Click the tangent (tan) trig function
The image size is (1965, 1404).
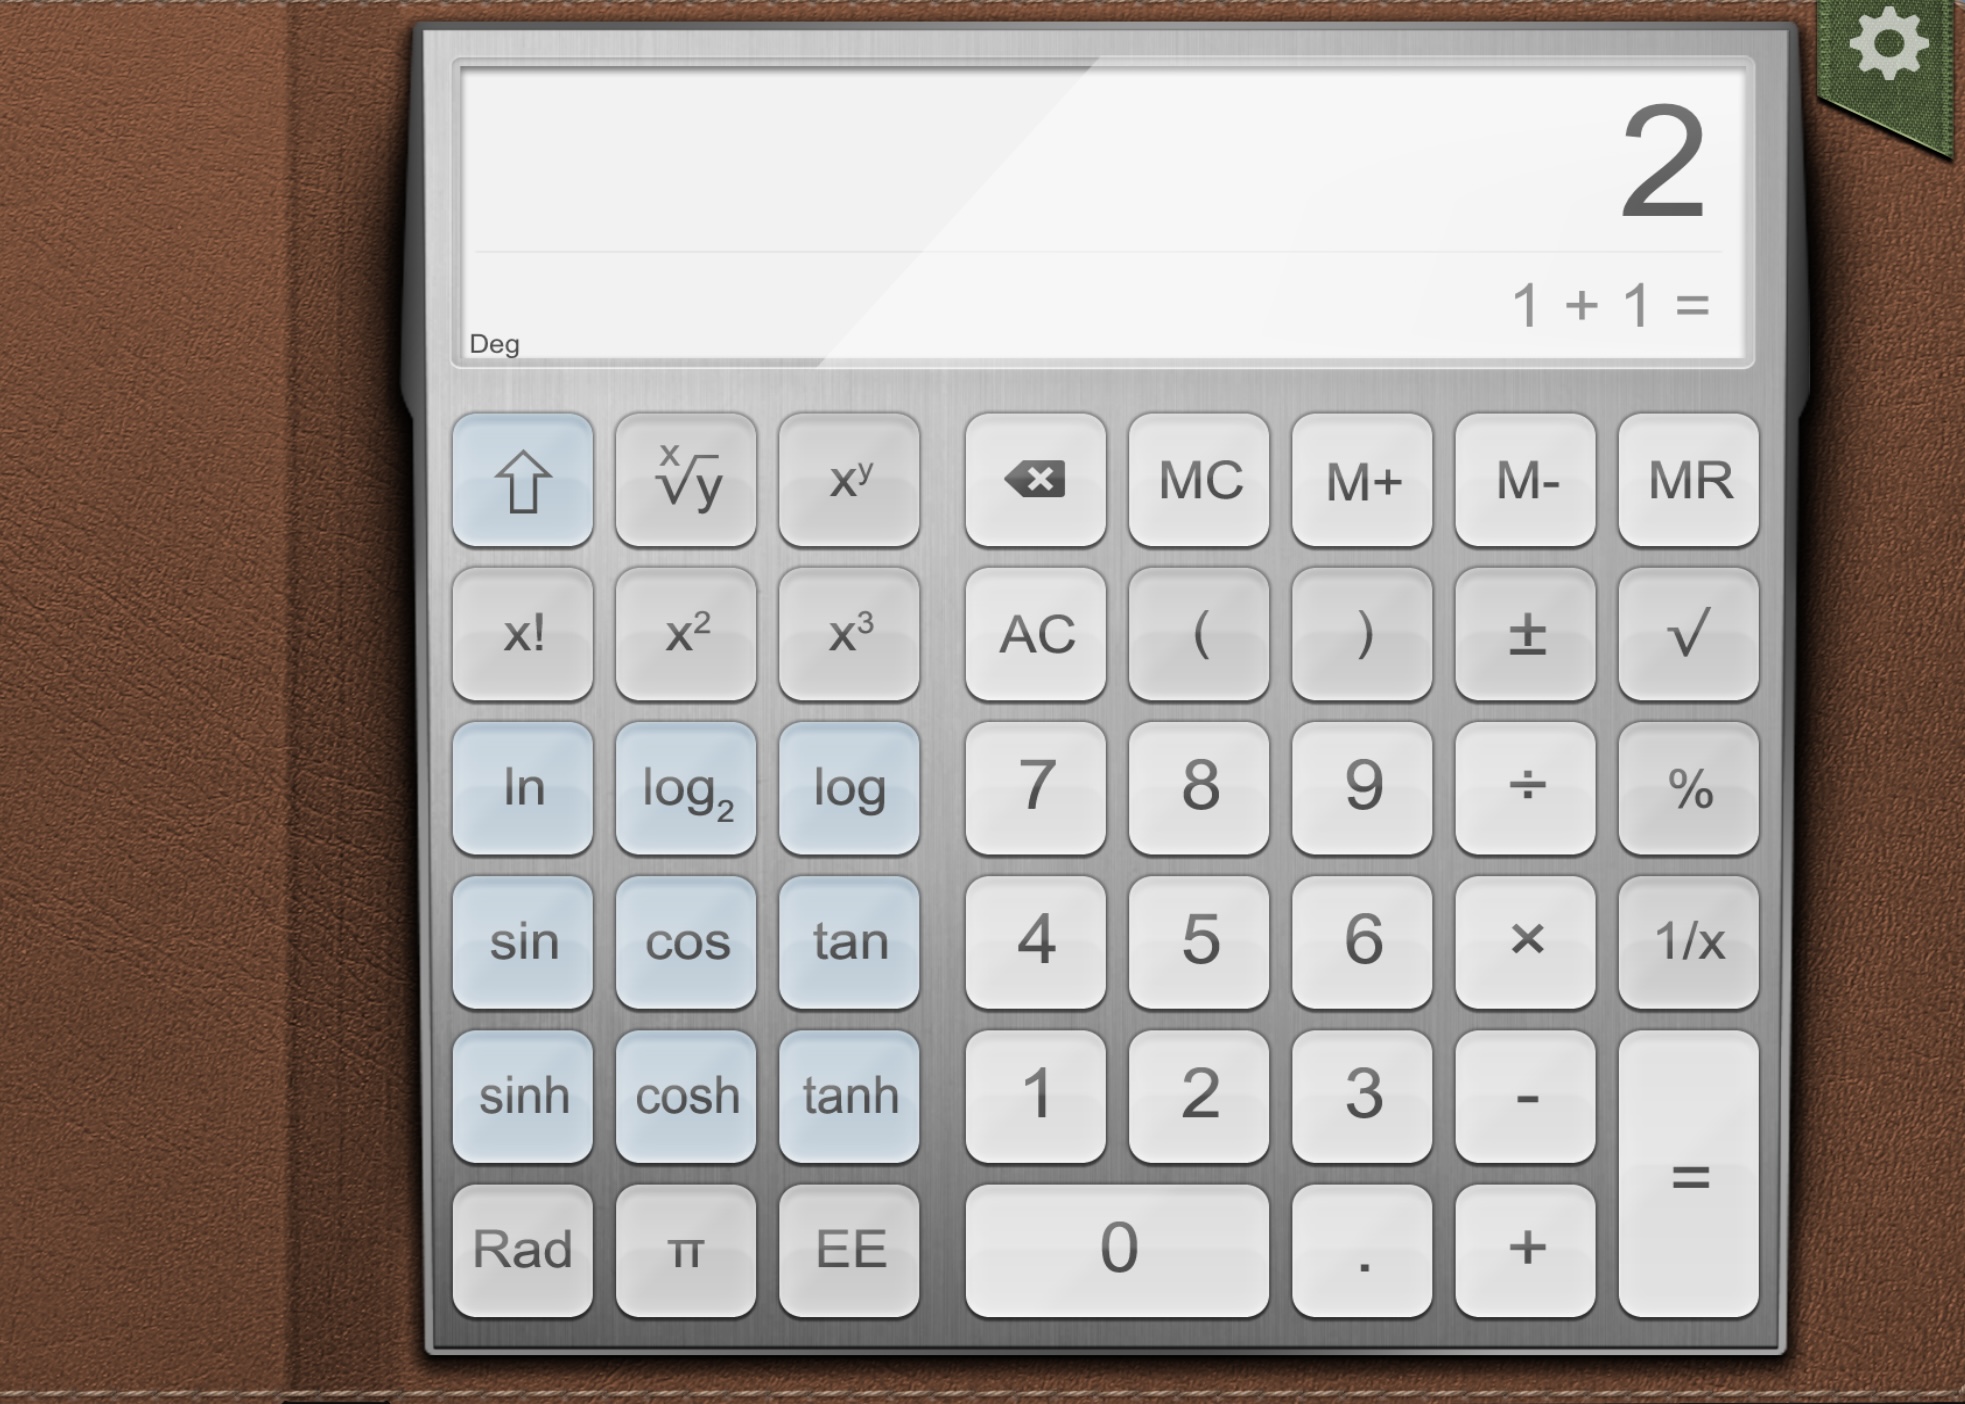pyautogui.click(x=848, y=941)
